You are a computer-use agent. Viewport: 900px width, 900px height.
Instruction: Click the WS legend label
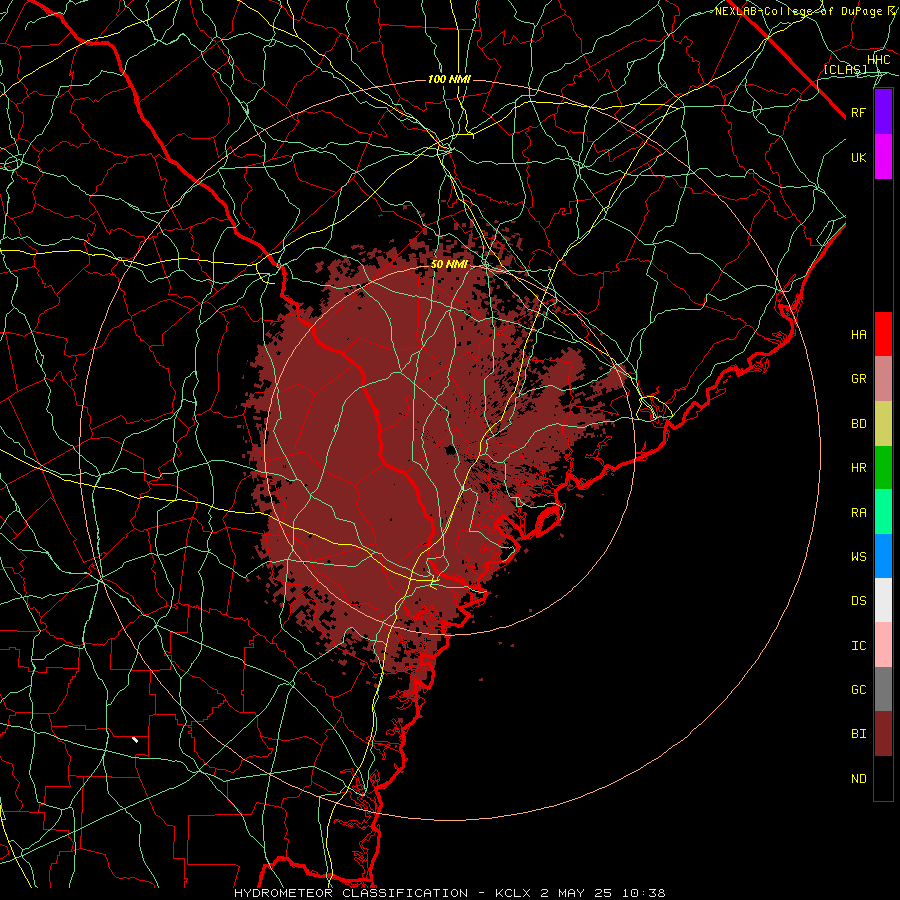point(858,556)
